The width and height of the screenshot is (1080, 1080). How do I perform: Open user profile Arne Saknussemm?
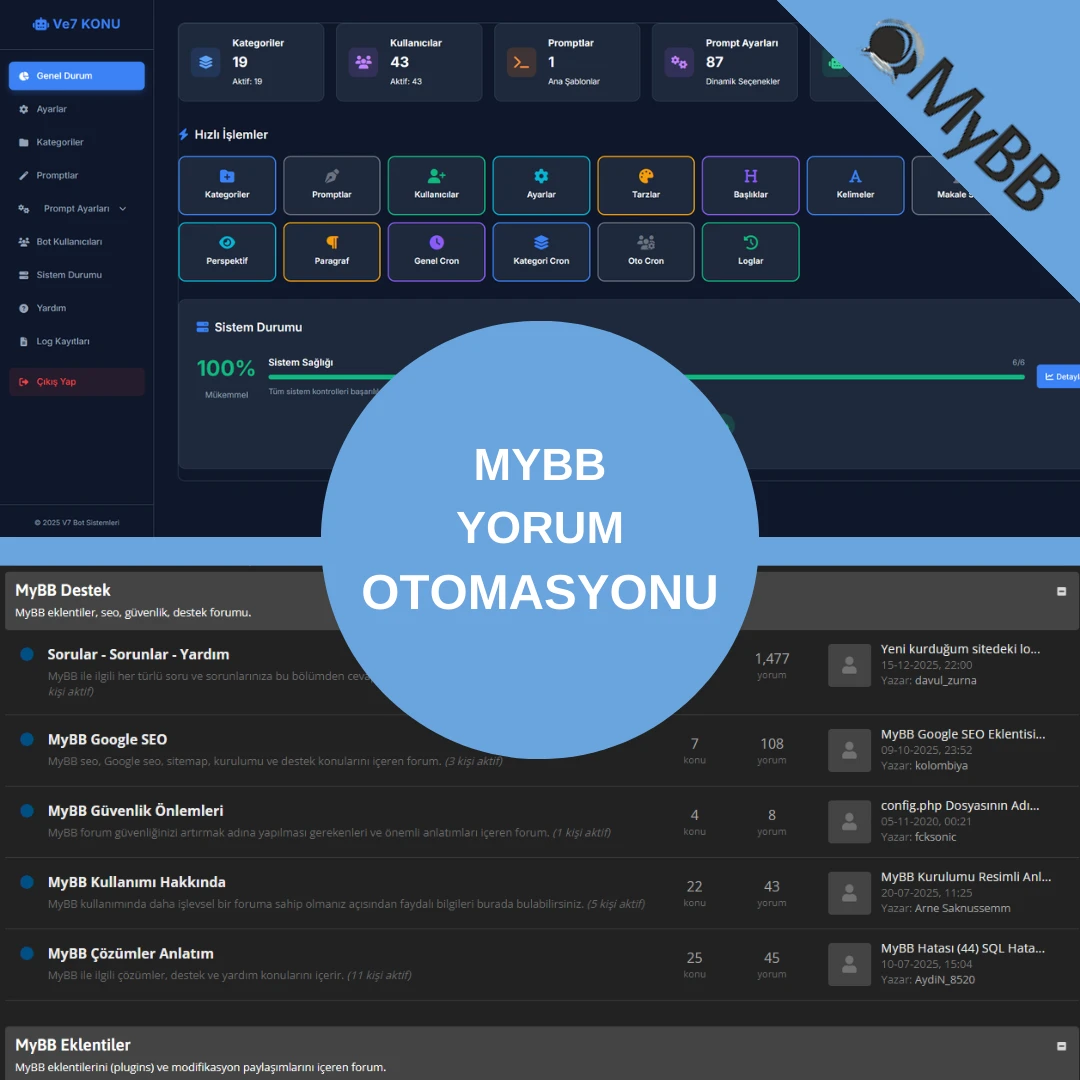click(962, 908)
